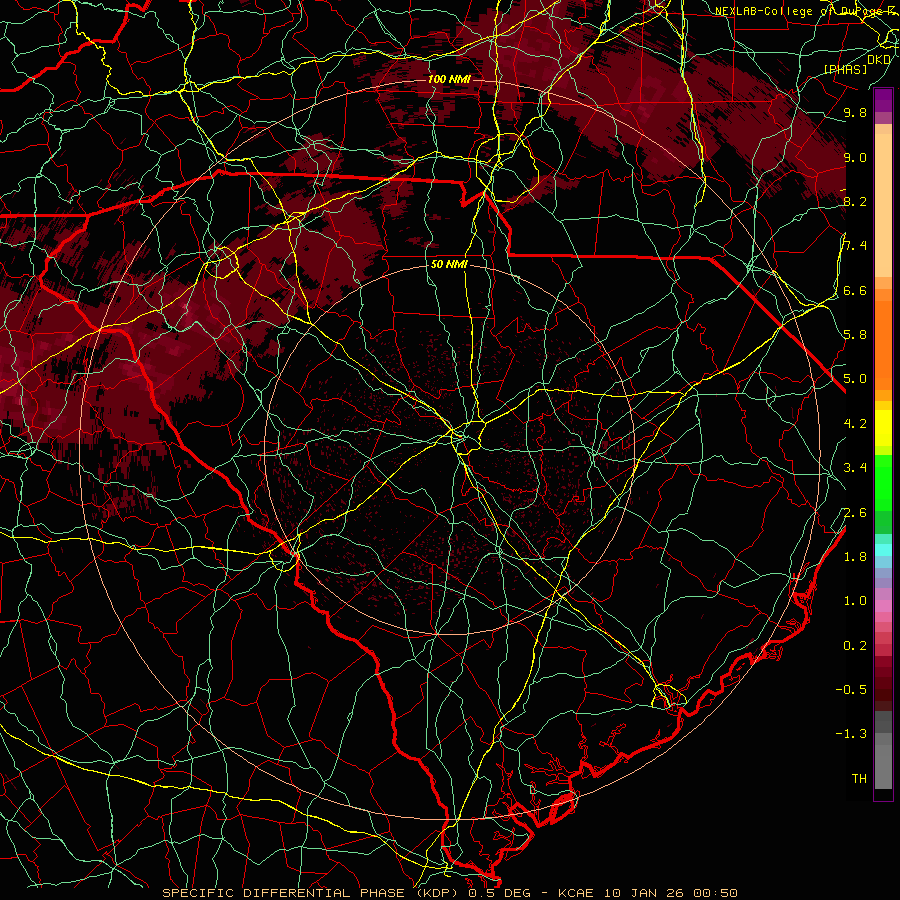
Task: Click the cyan segment of the color bar
Action: 883,550
